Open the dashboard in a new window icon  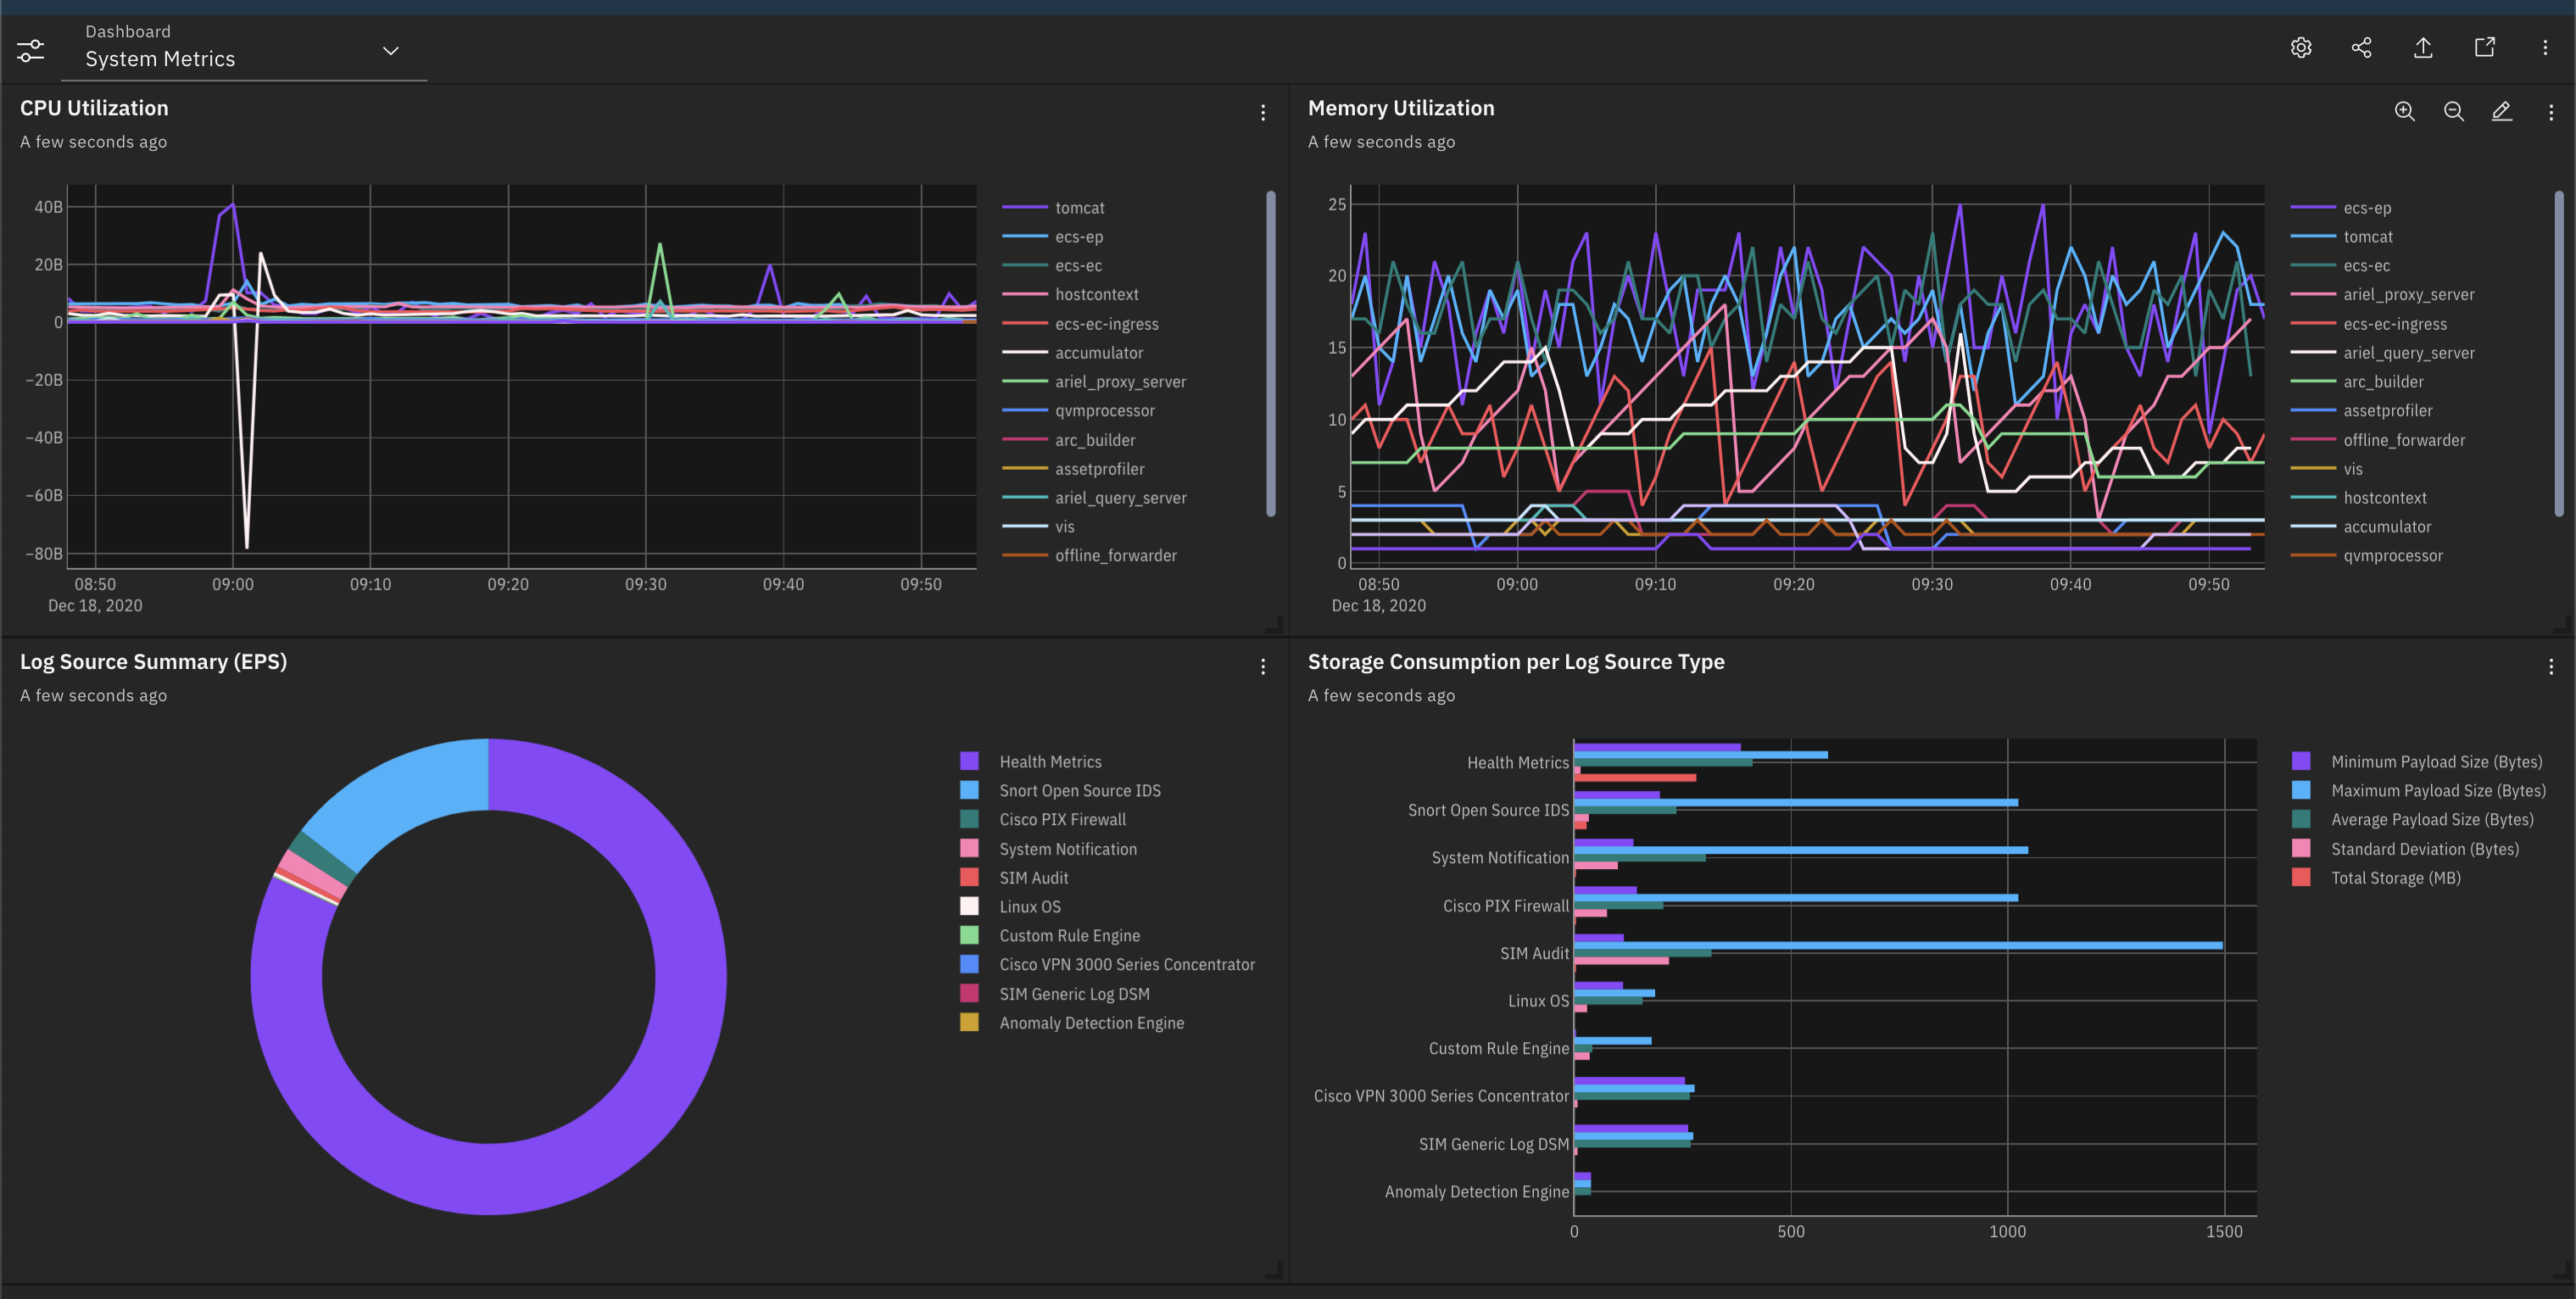coord(2485,47)
